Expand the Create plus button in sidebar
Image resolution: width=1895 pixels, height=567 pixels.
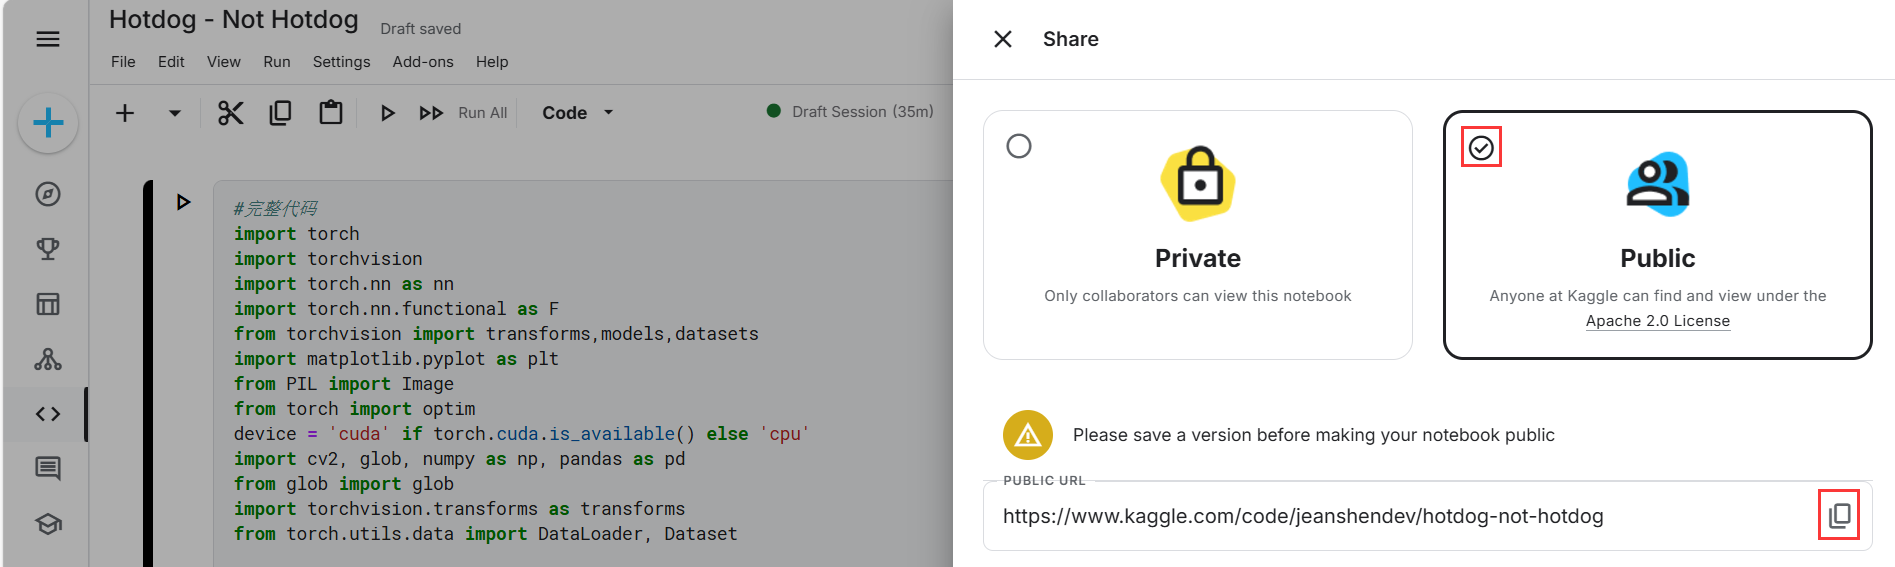click(x=48, y=124)
